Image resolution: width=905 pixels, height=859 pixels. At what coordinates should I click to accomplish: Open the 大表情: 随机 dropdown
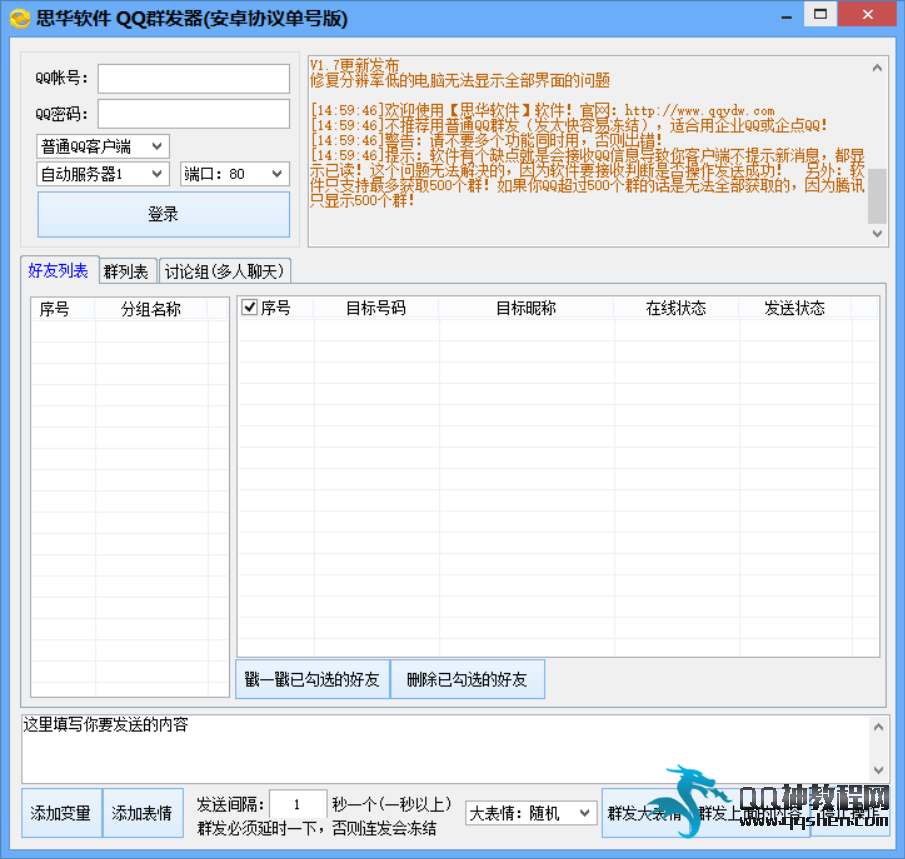point(530,813)
